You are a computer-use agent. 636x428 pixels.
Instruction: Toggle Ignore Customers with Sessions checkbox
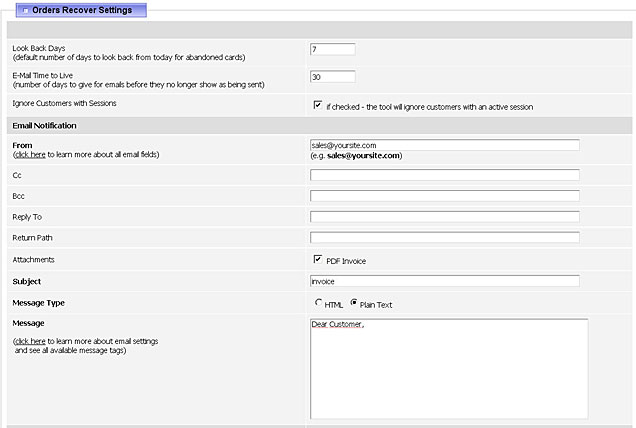click(318, 105)
